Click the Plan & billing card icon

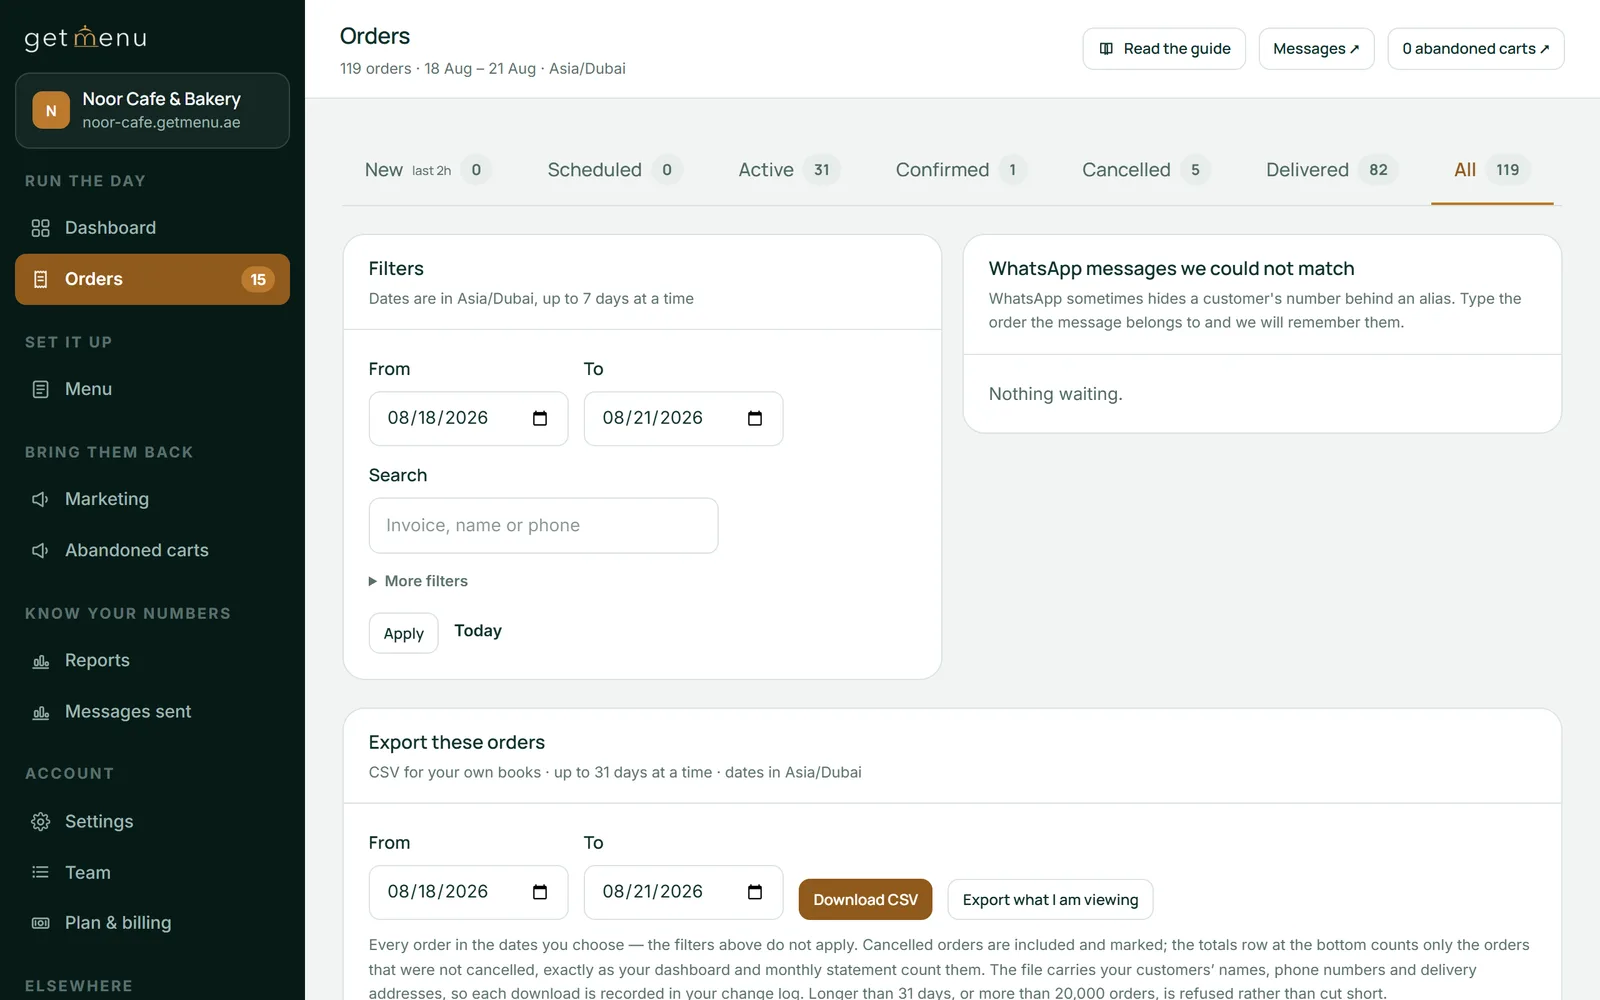40,923
